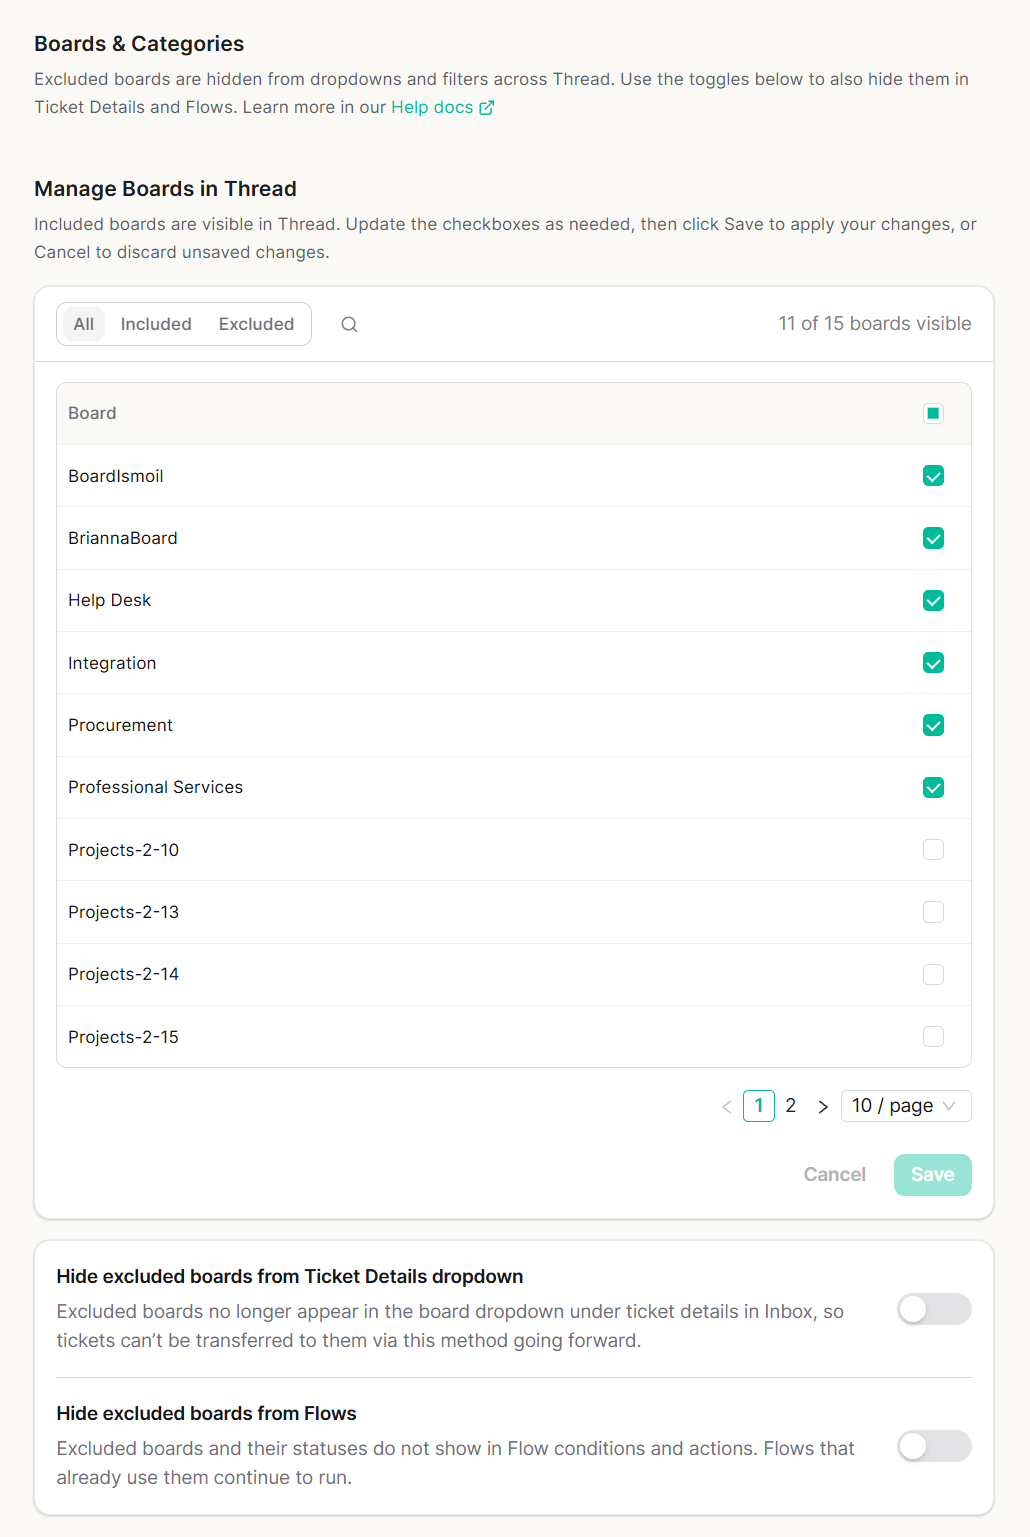Select the Professional Services row name
This screenshot has height=1537, width=1030.
156,787
